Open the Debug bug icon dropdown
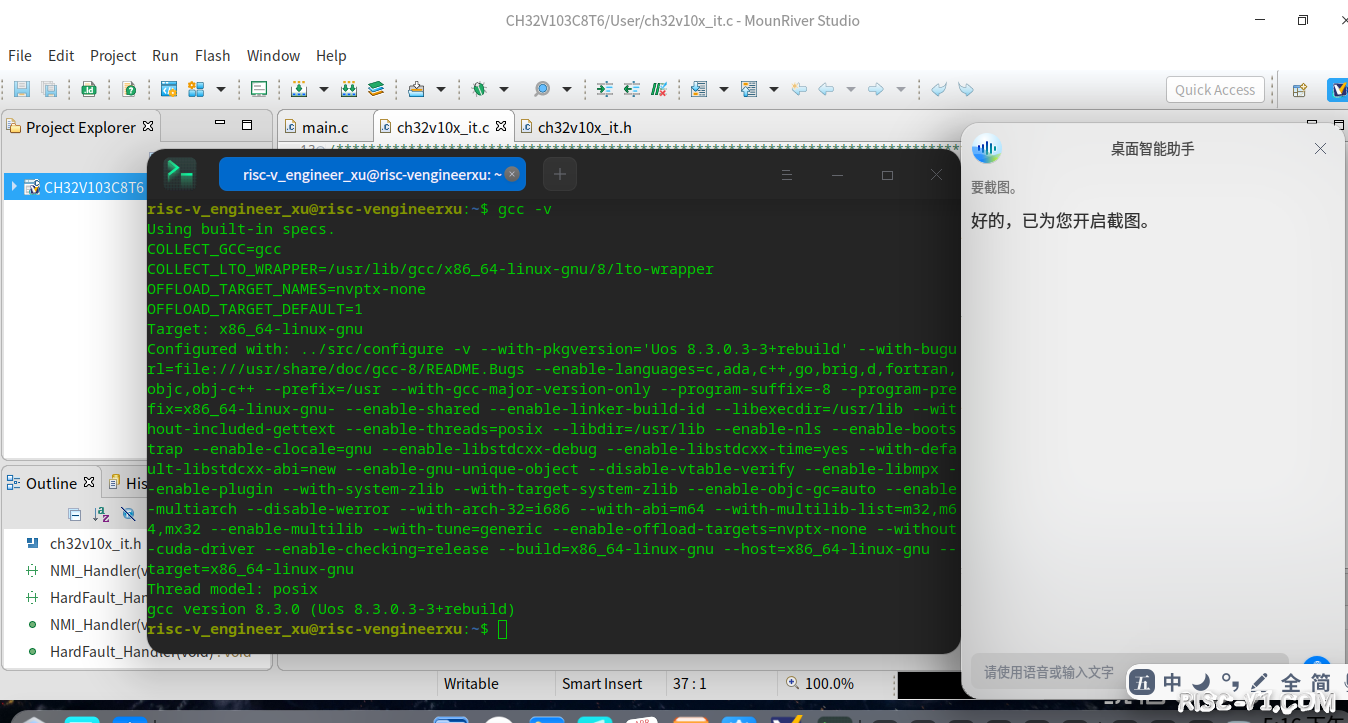The height and width of the screenshot is (723, 1348). [x=504, y=89]
